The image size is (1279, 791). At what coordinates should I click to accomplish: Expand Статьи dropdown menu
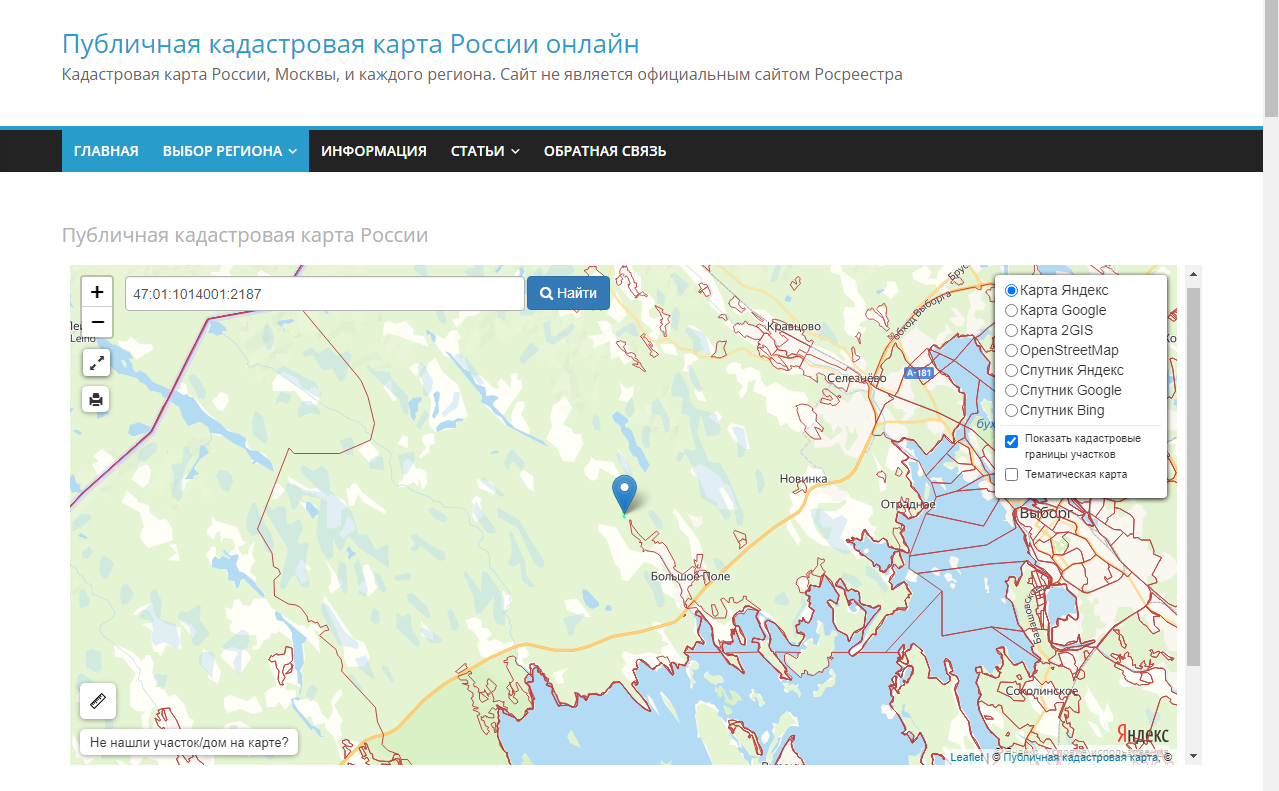(x=485, y=151)
